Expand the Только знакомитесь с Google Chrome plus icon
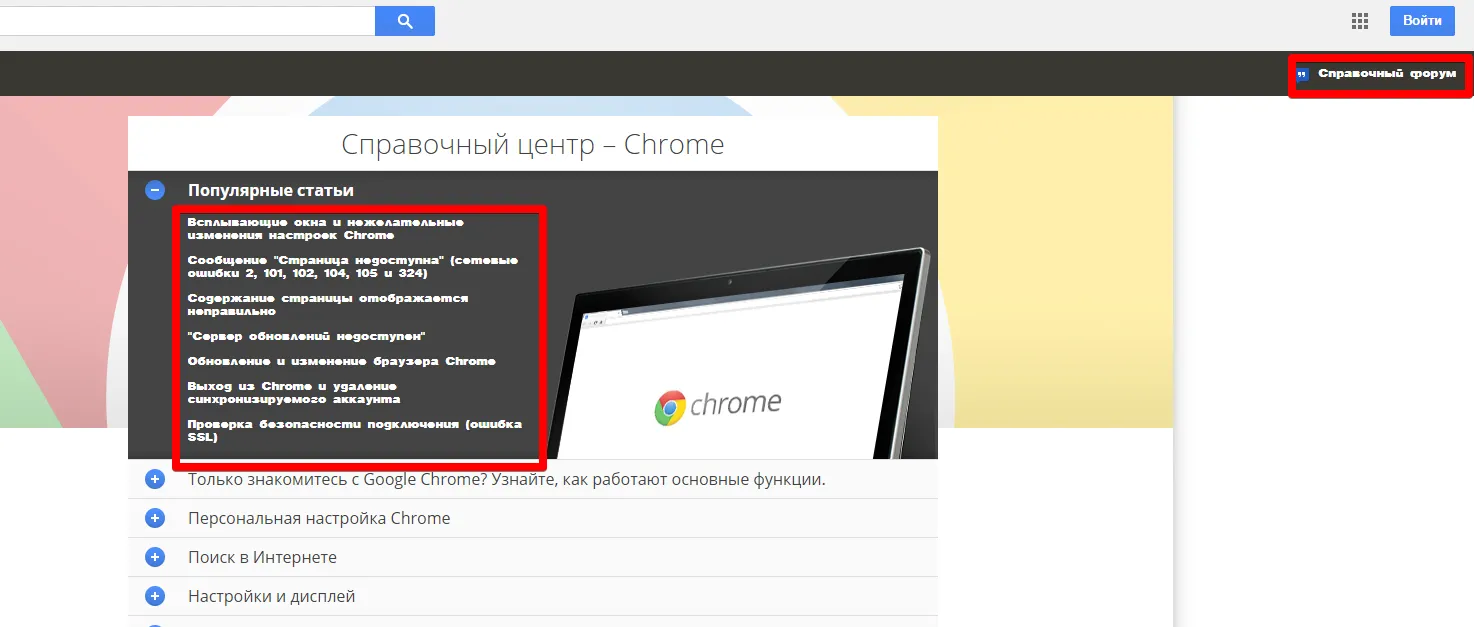Screen dimensions: 1478x627 [x=155, y=480]
